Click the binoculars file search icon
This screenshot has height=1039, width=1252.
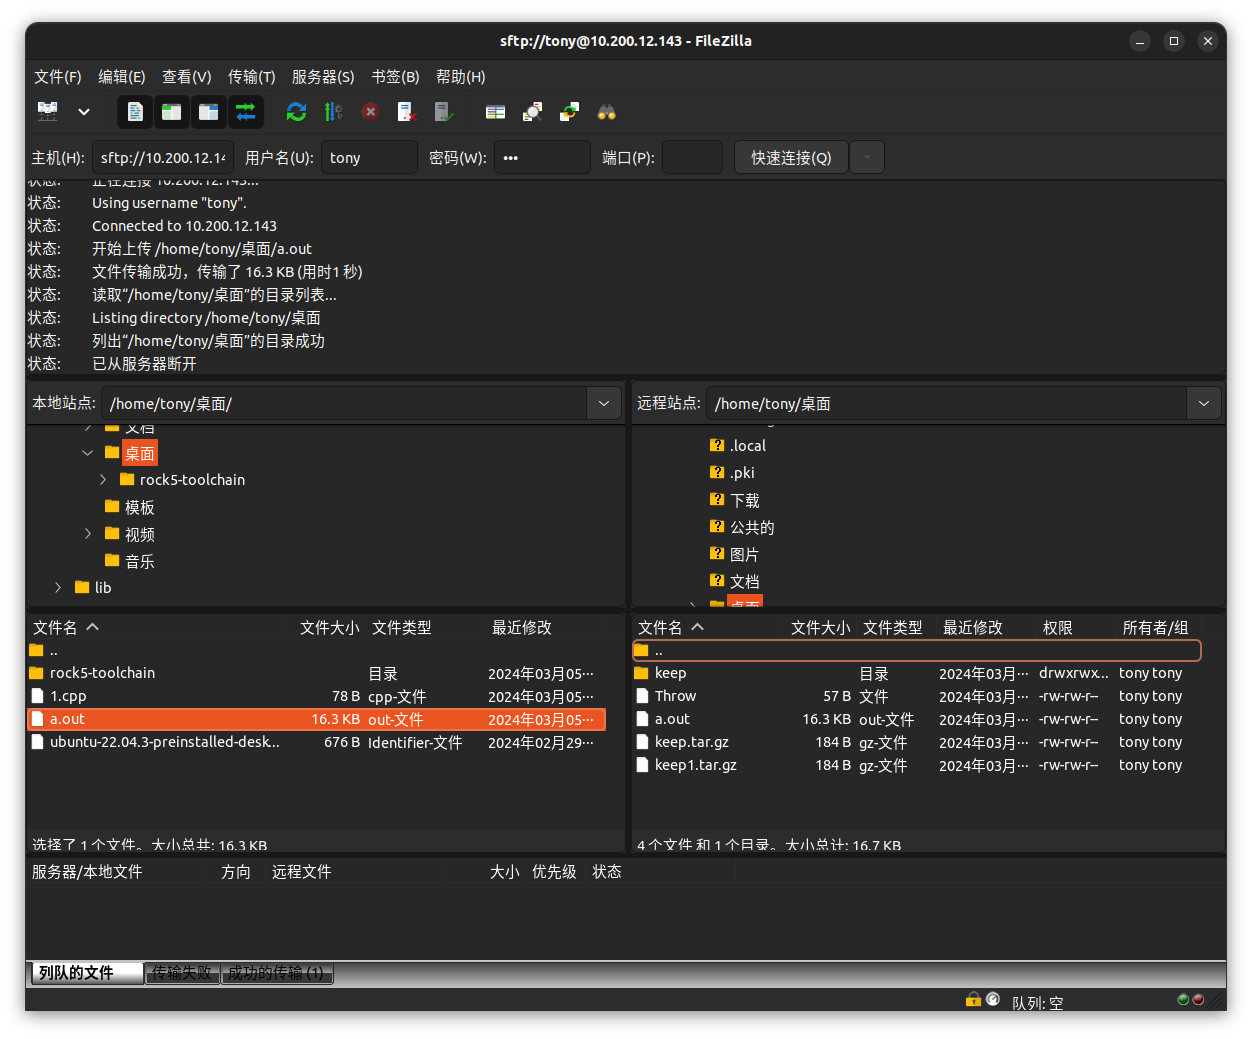click(606, 112)
